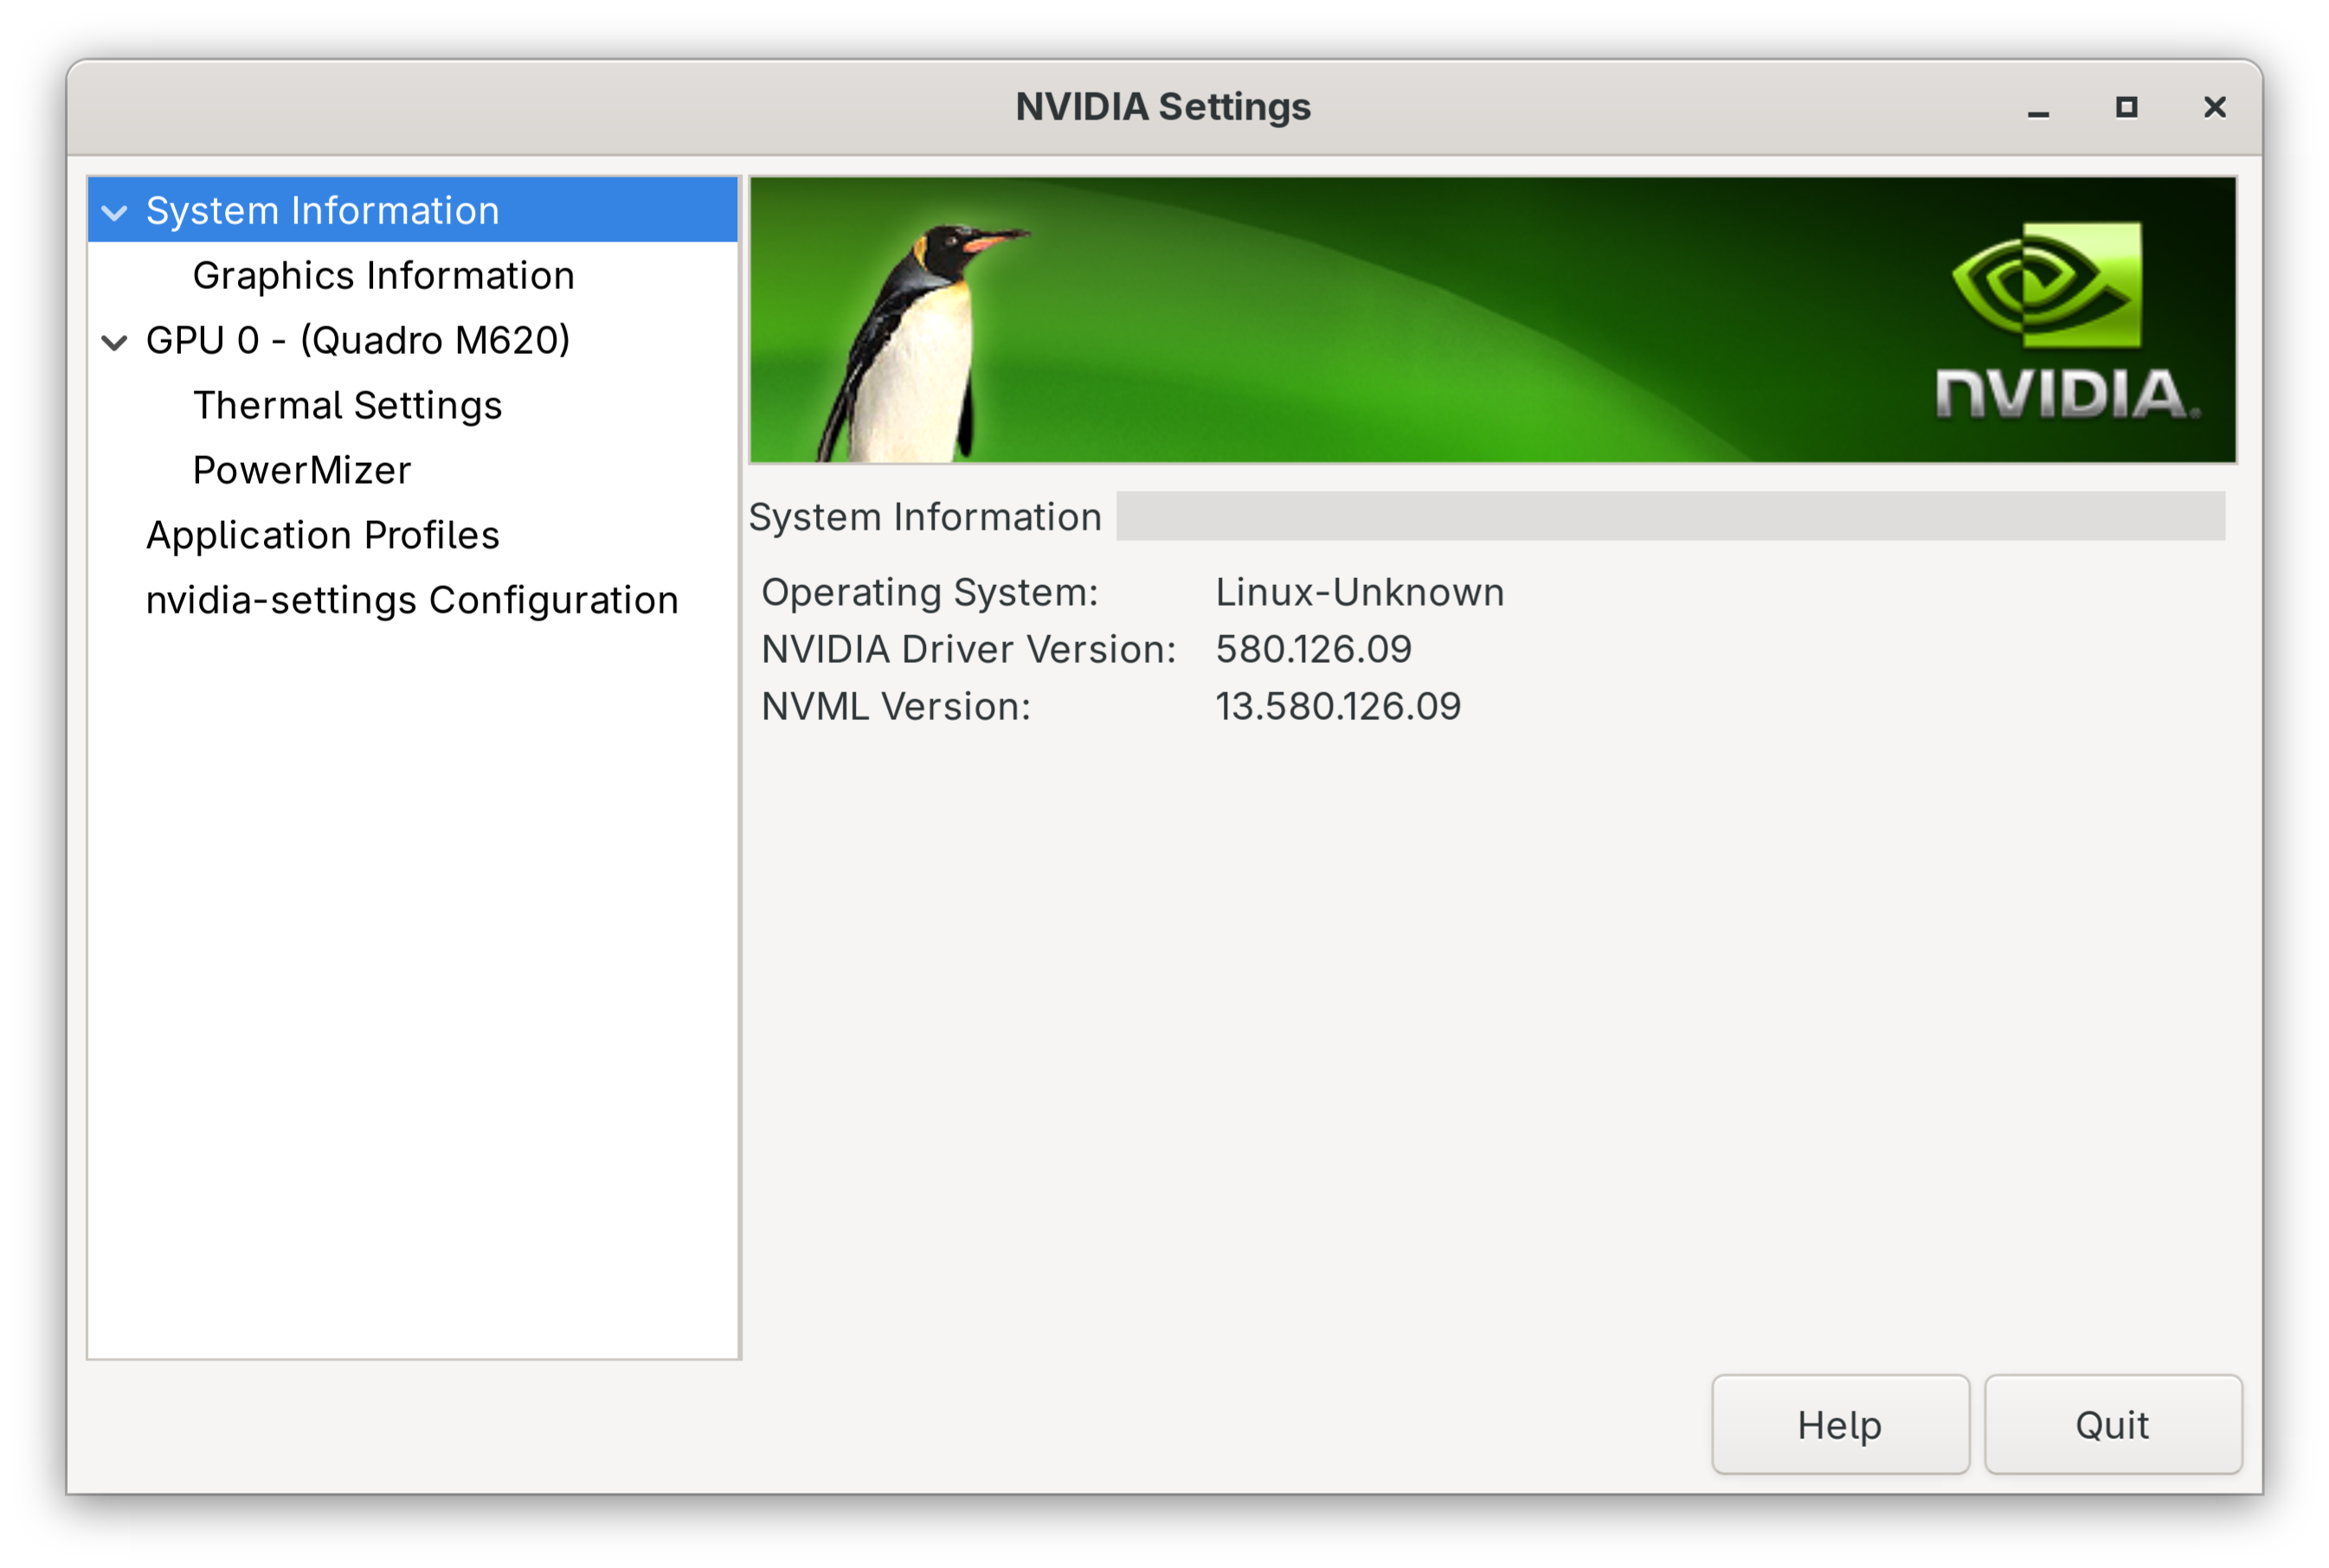This screenshot has height=1568, width=2329.
Task: Click the NVIDIA logo in the banner
Action: coord(2062,320)
